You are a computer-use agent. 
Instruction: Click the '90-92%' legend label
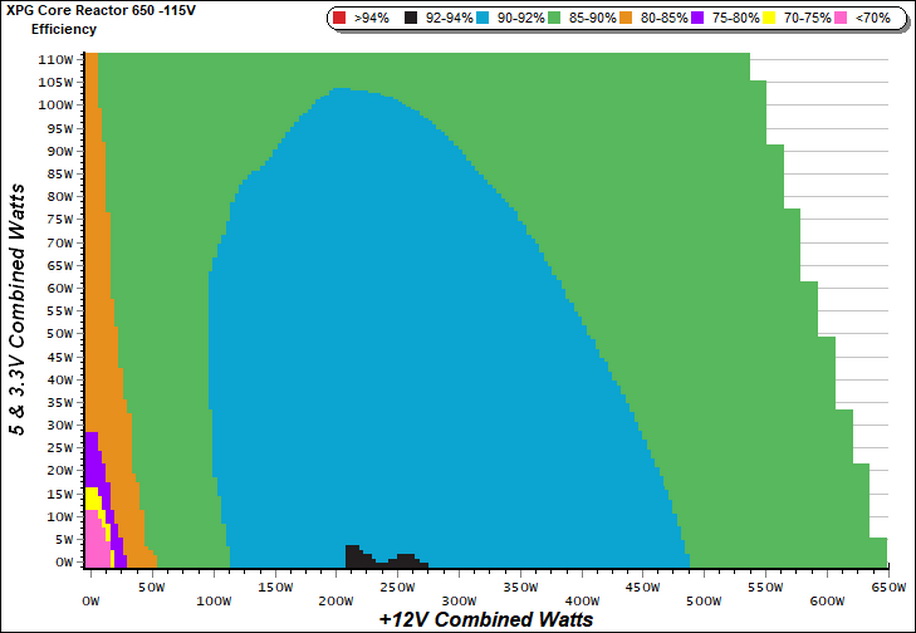[521, 19]
